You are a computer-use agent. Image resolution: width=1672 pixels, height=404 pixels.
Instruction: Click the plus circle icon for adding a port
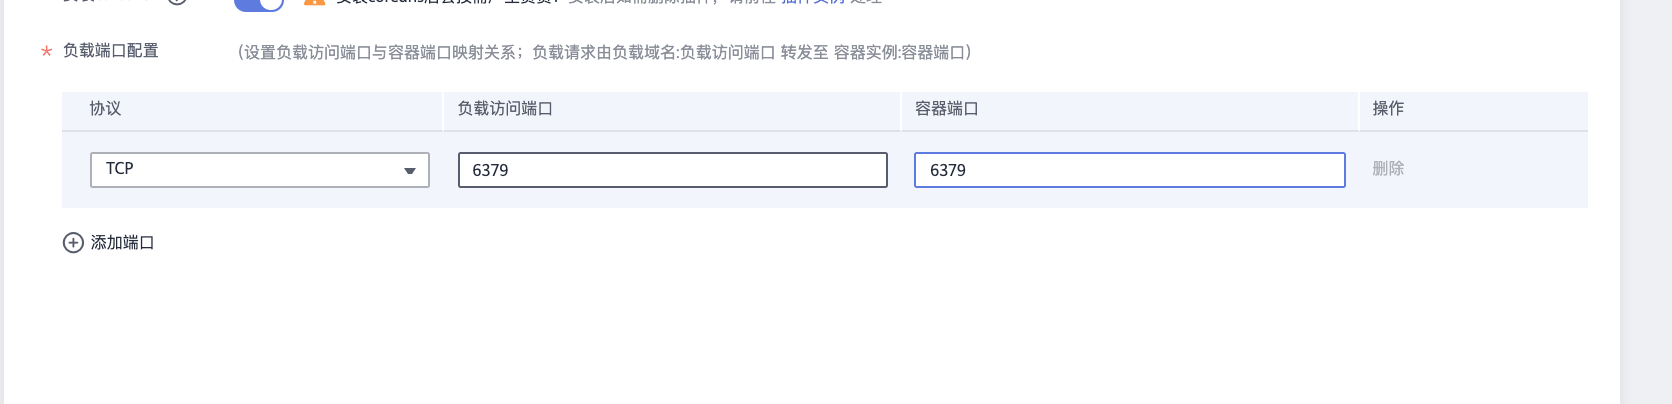coord(73,243)
